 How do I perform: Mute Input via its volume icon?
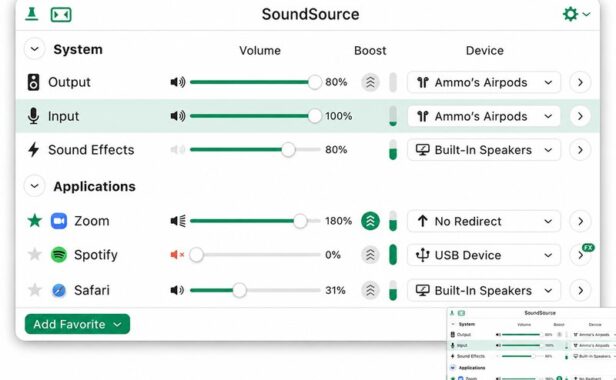pos(178,116)
